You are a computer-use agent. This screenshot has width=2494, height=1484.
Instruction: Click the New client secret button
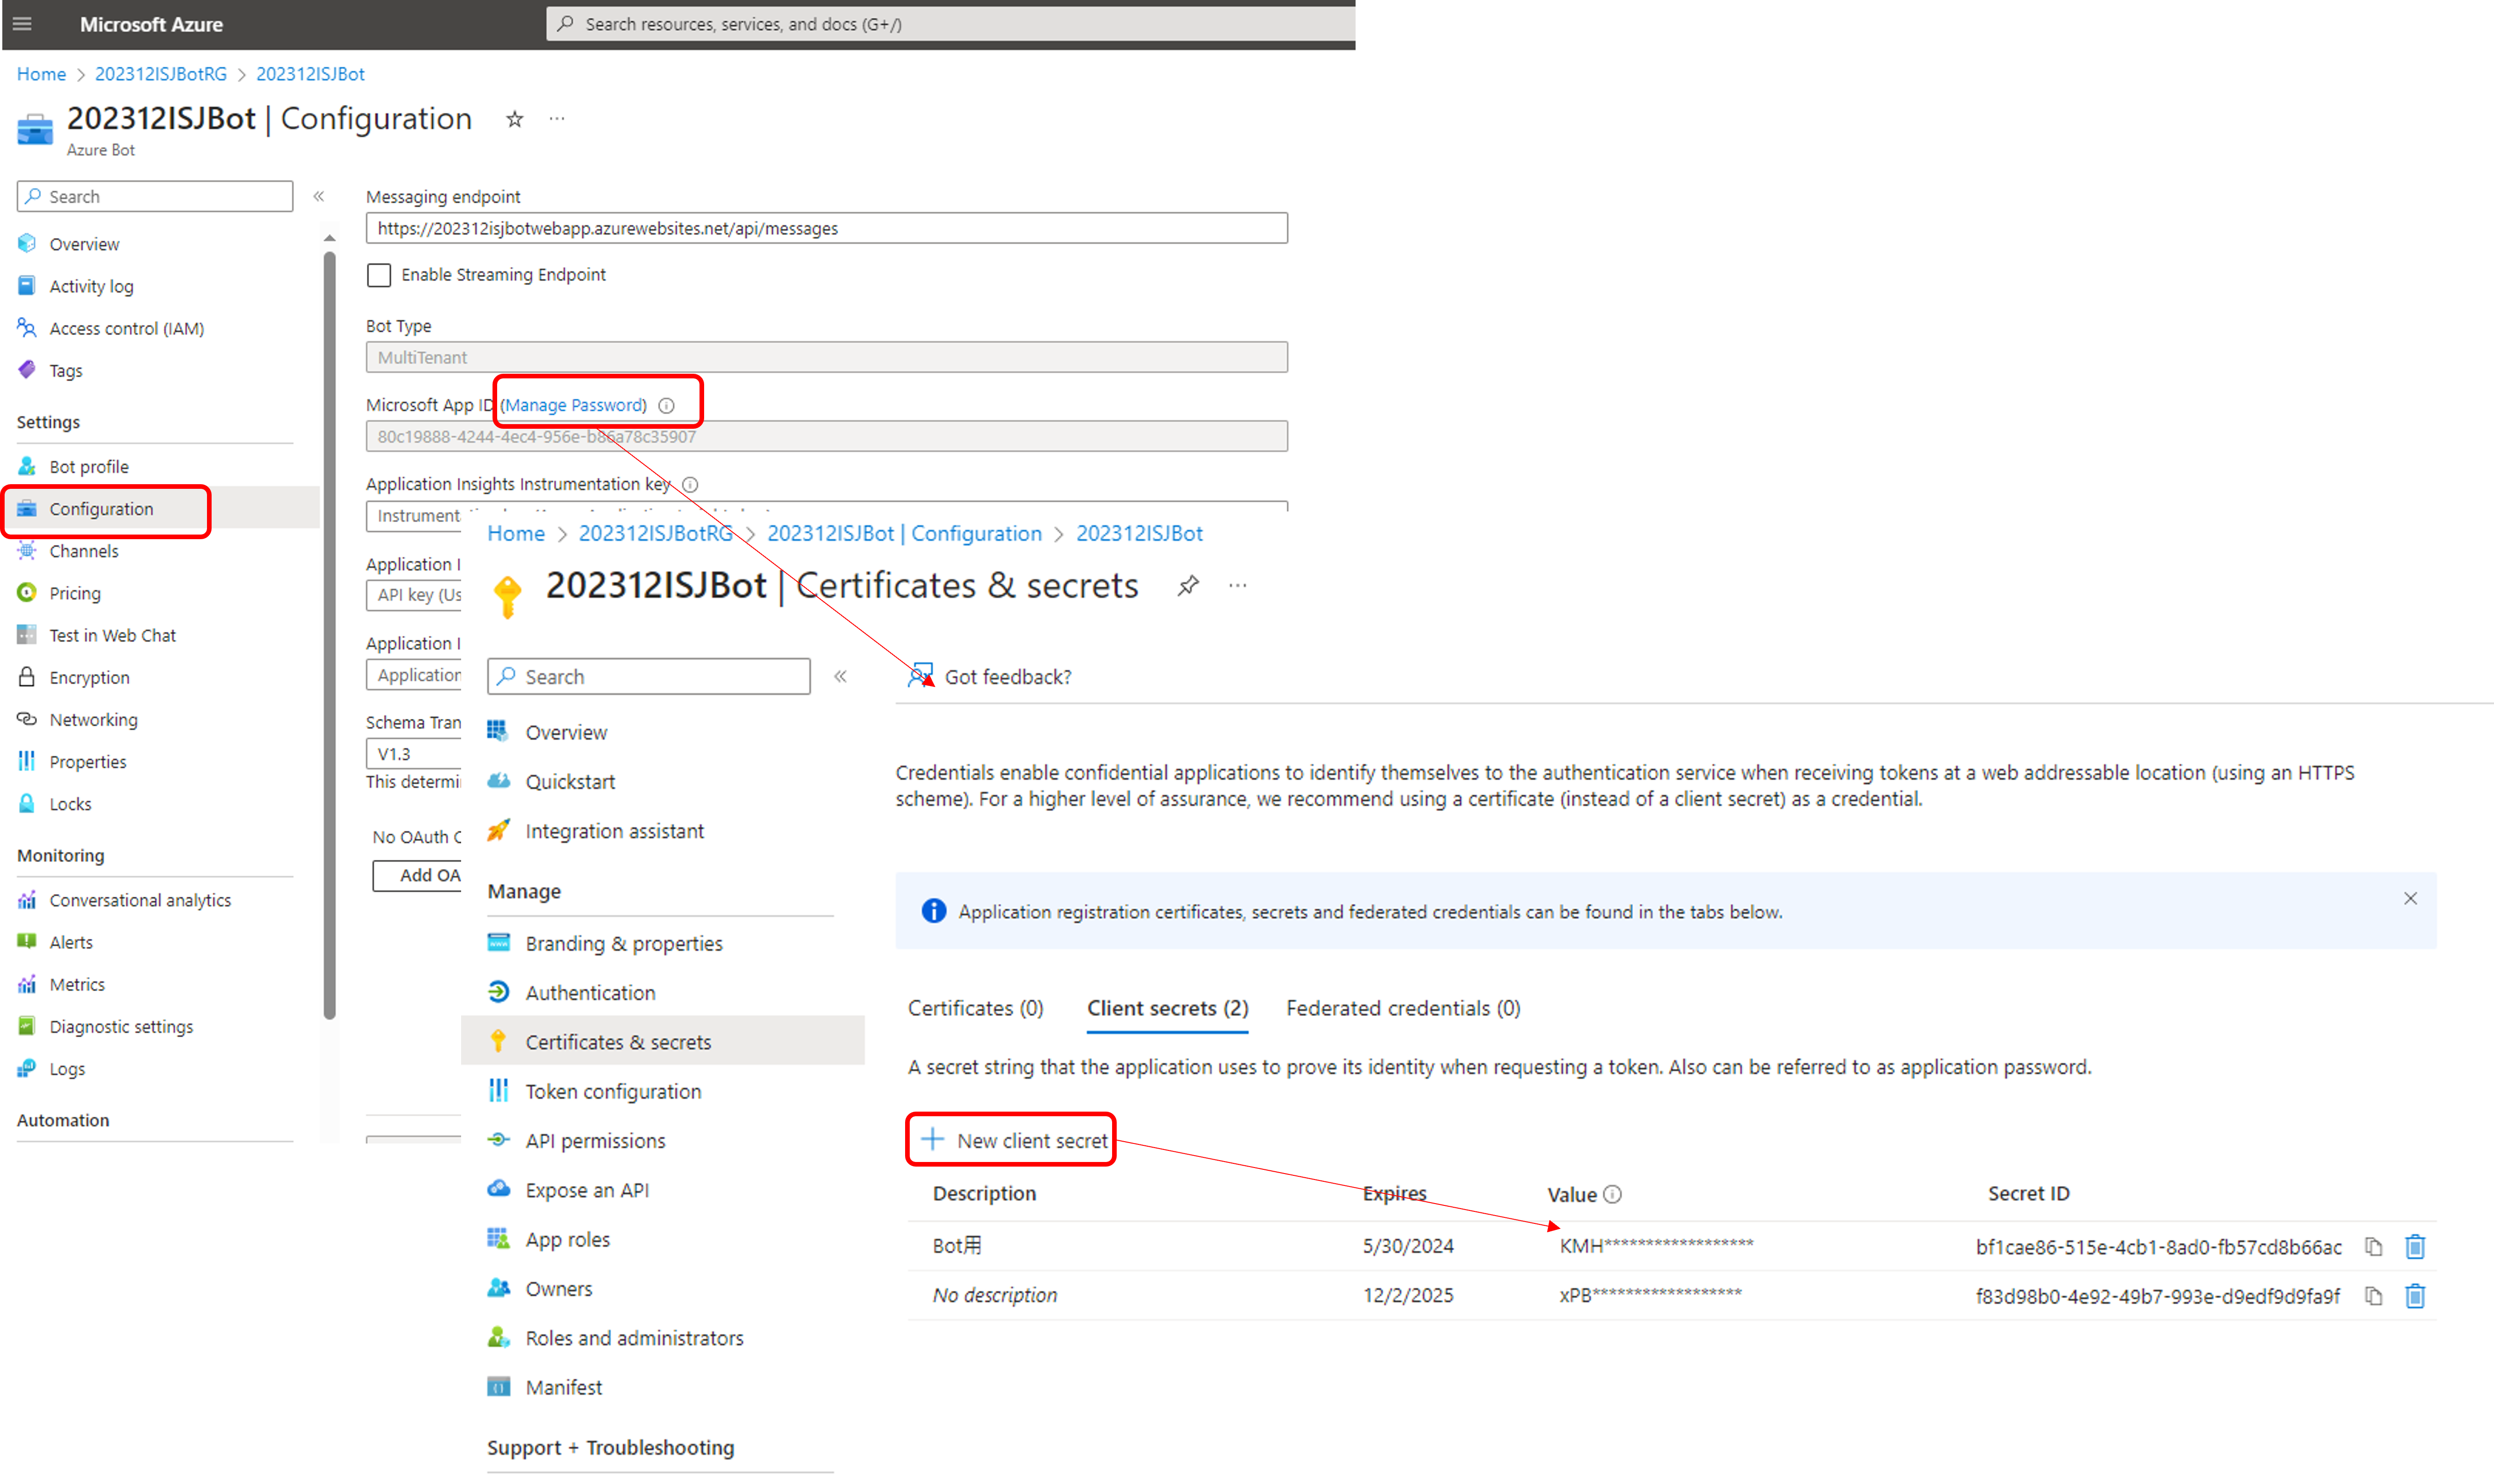[1015, 1140]
